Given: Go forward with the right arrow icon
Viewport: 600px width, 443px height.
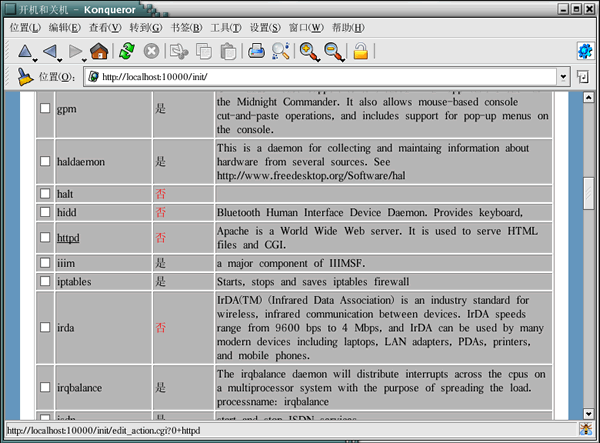Looking at the screenshot, I should 75,51.
